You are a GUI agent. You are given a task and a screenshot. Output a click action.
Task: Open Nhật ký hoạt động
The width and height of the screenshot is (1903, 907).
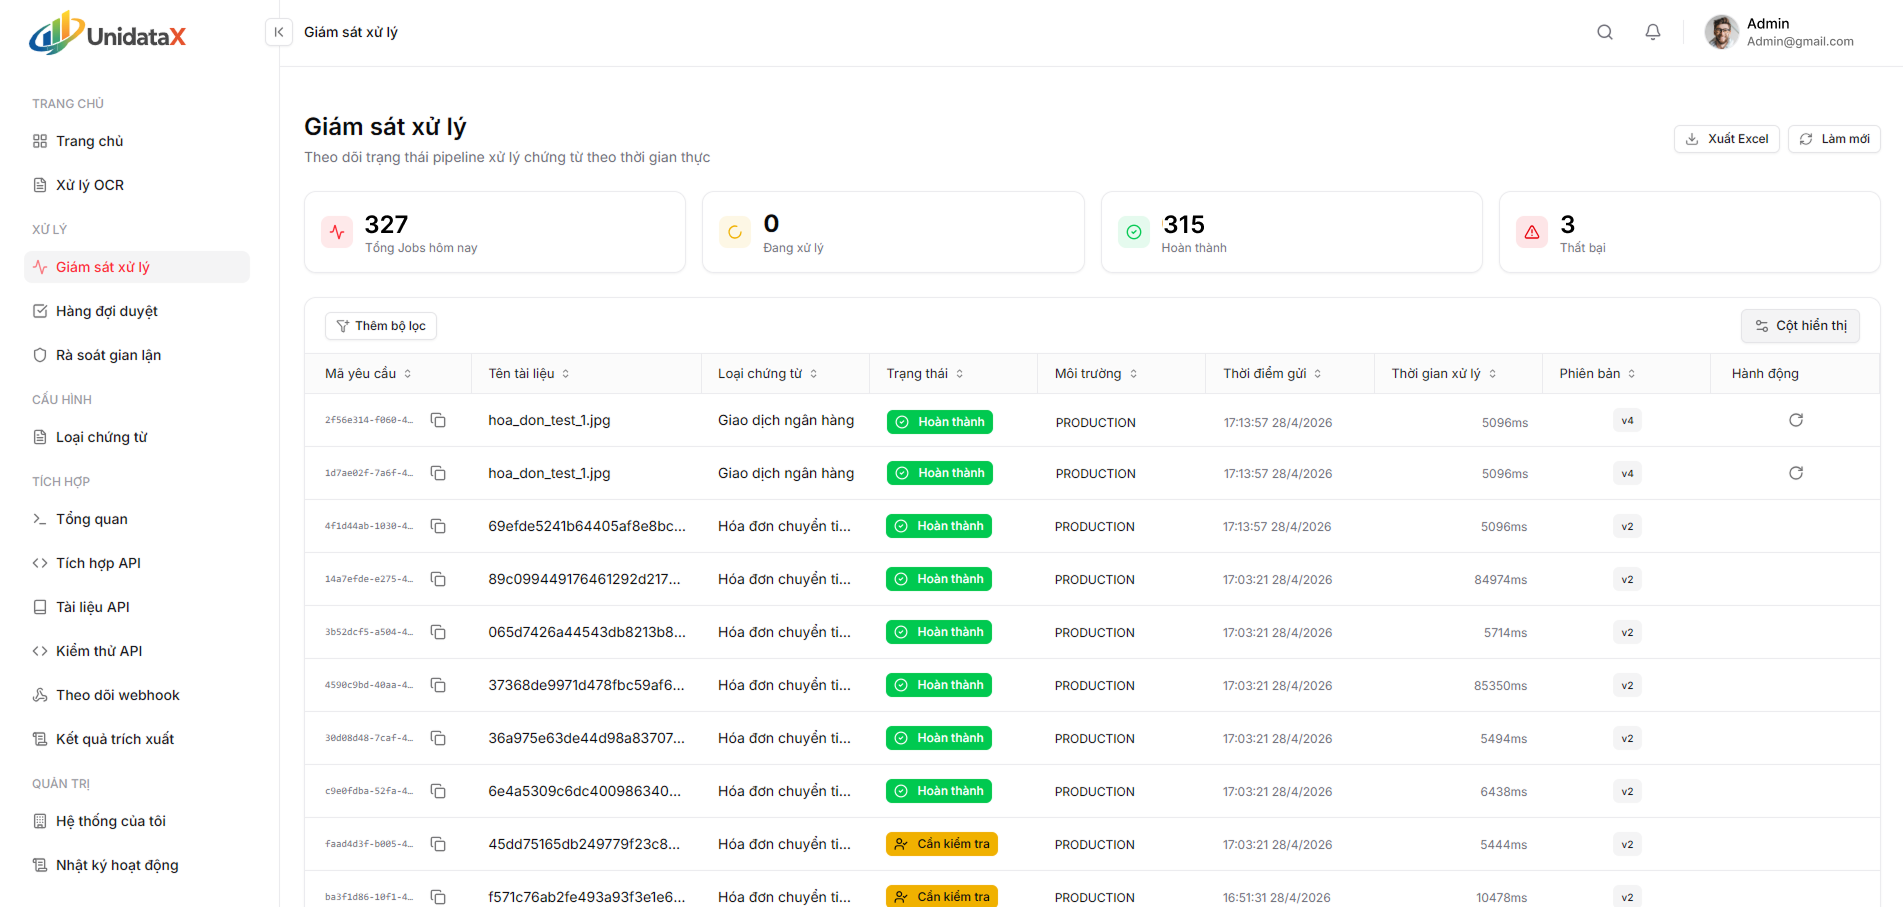pyautogui.click(x=137, y=865)
